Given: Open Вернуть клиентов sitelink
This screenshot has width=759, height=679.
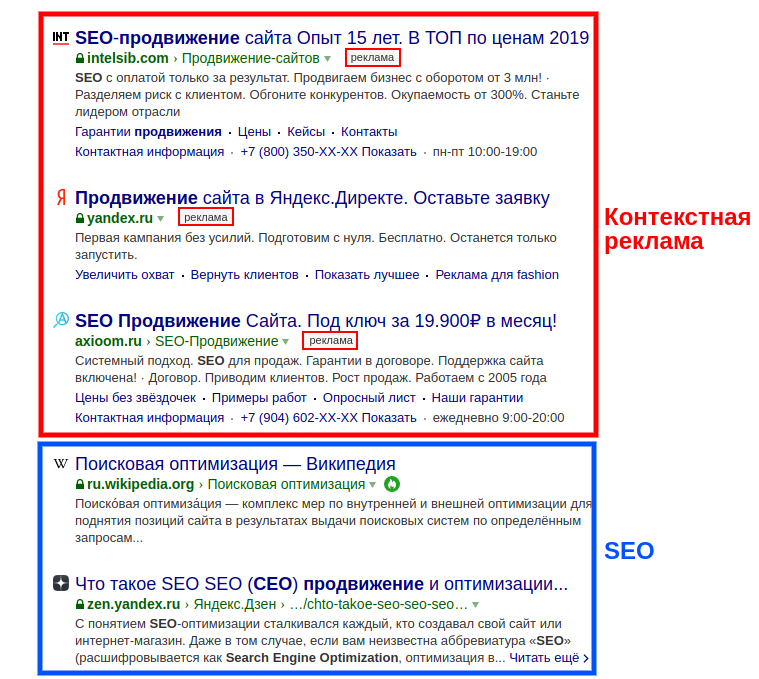Looking at the screenshot, I should click(x=244, y=274).
